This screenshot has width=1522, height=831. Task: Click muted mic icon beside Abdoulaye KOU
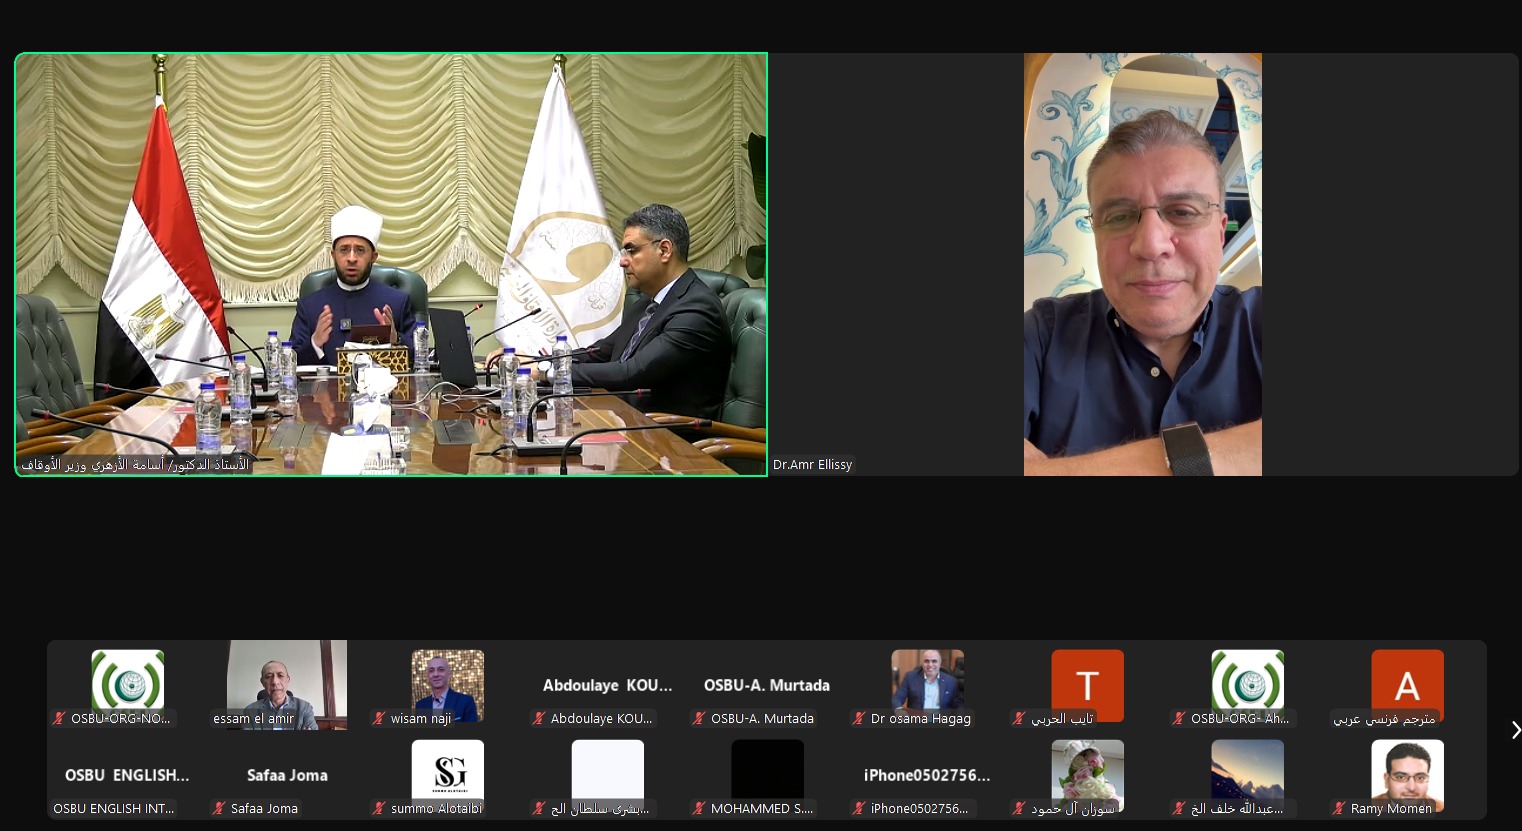539,718
